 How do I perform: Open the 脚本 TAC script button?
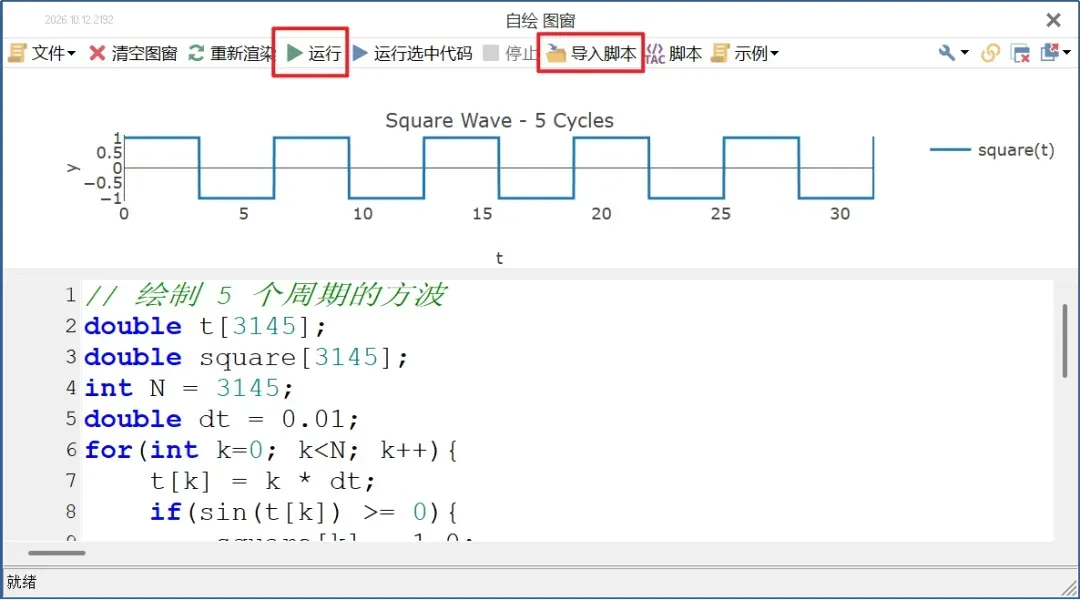tap(673, 53)
